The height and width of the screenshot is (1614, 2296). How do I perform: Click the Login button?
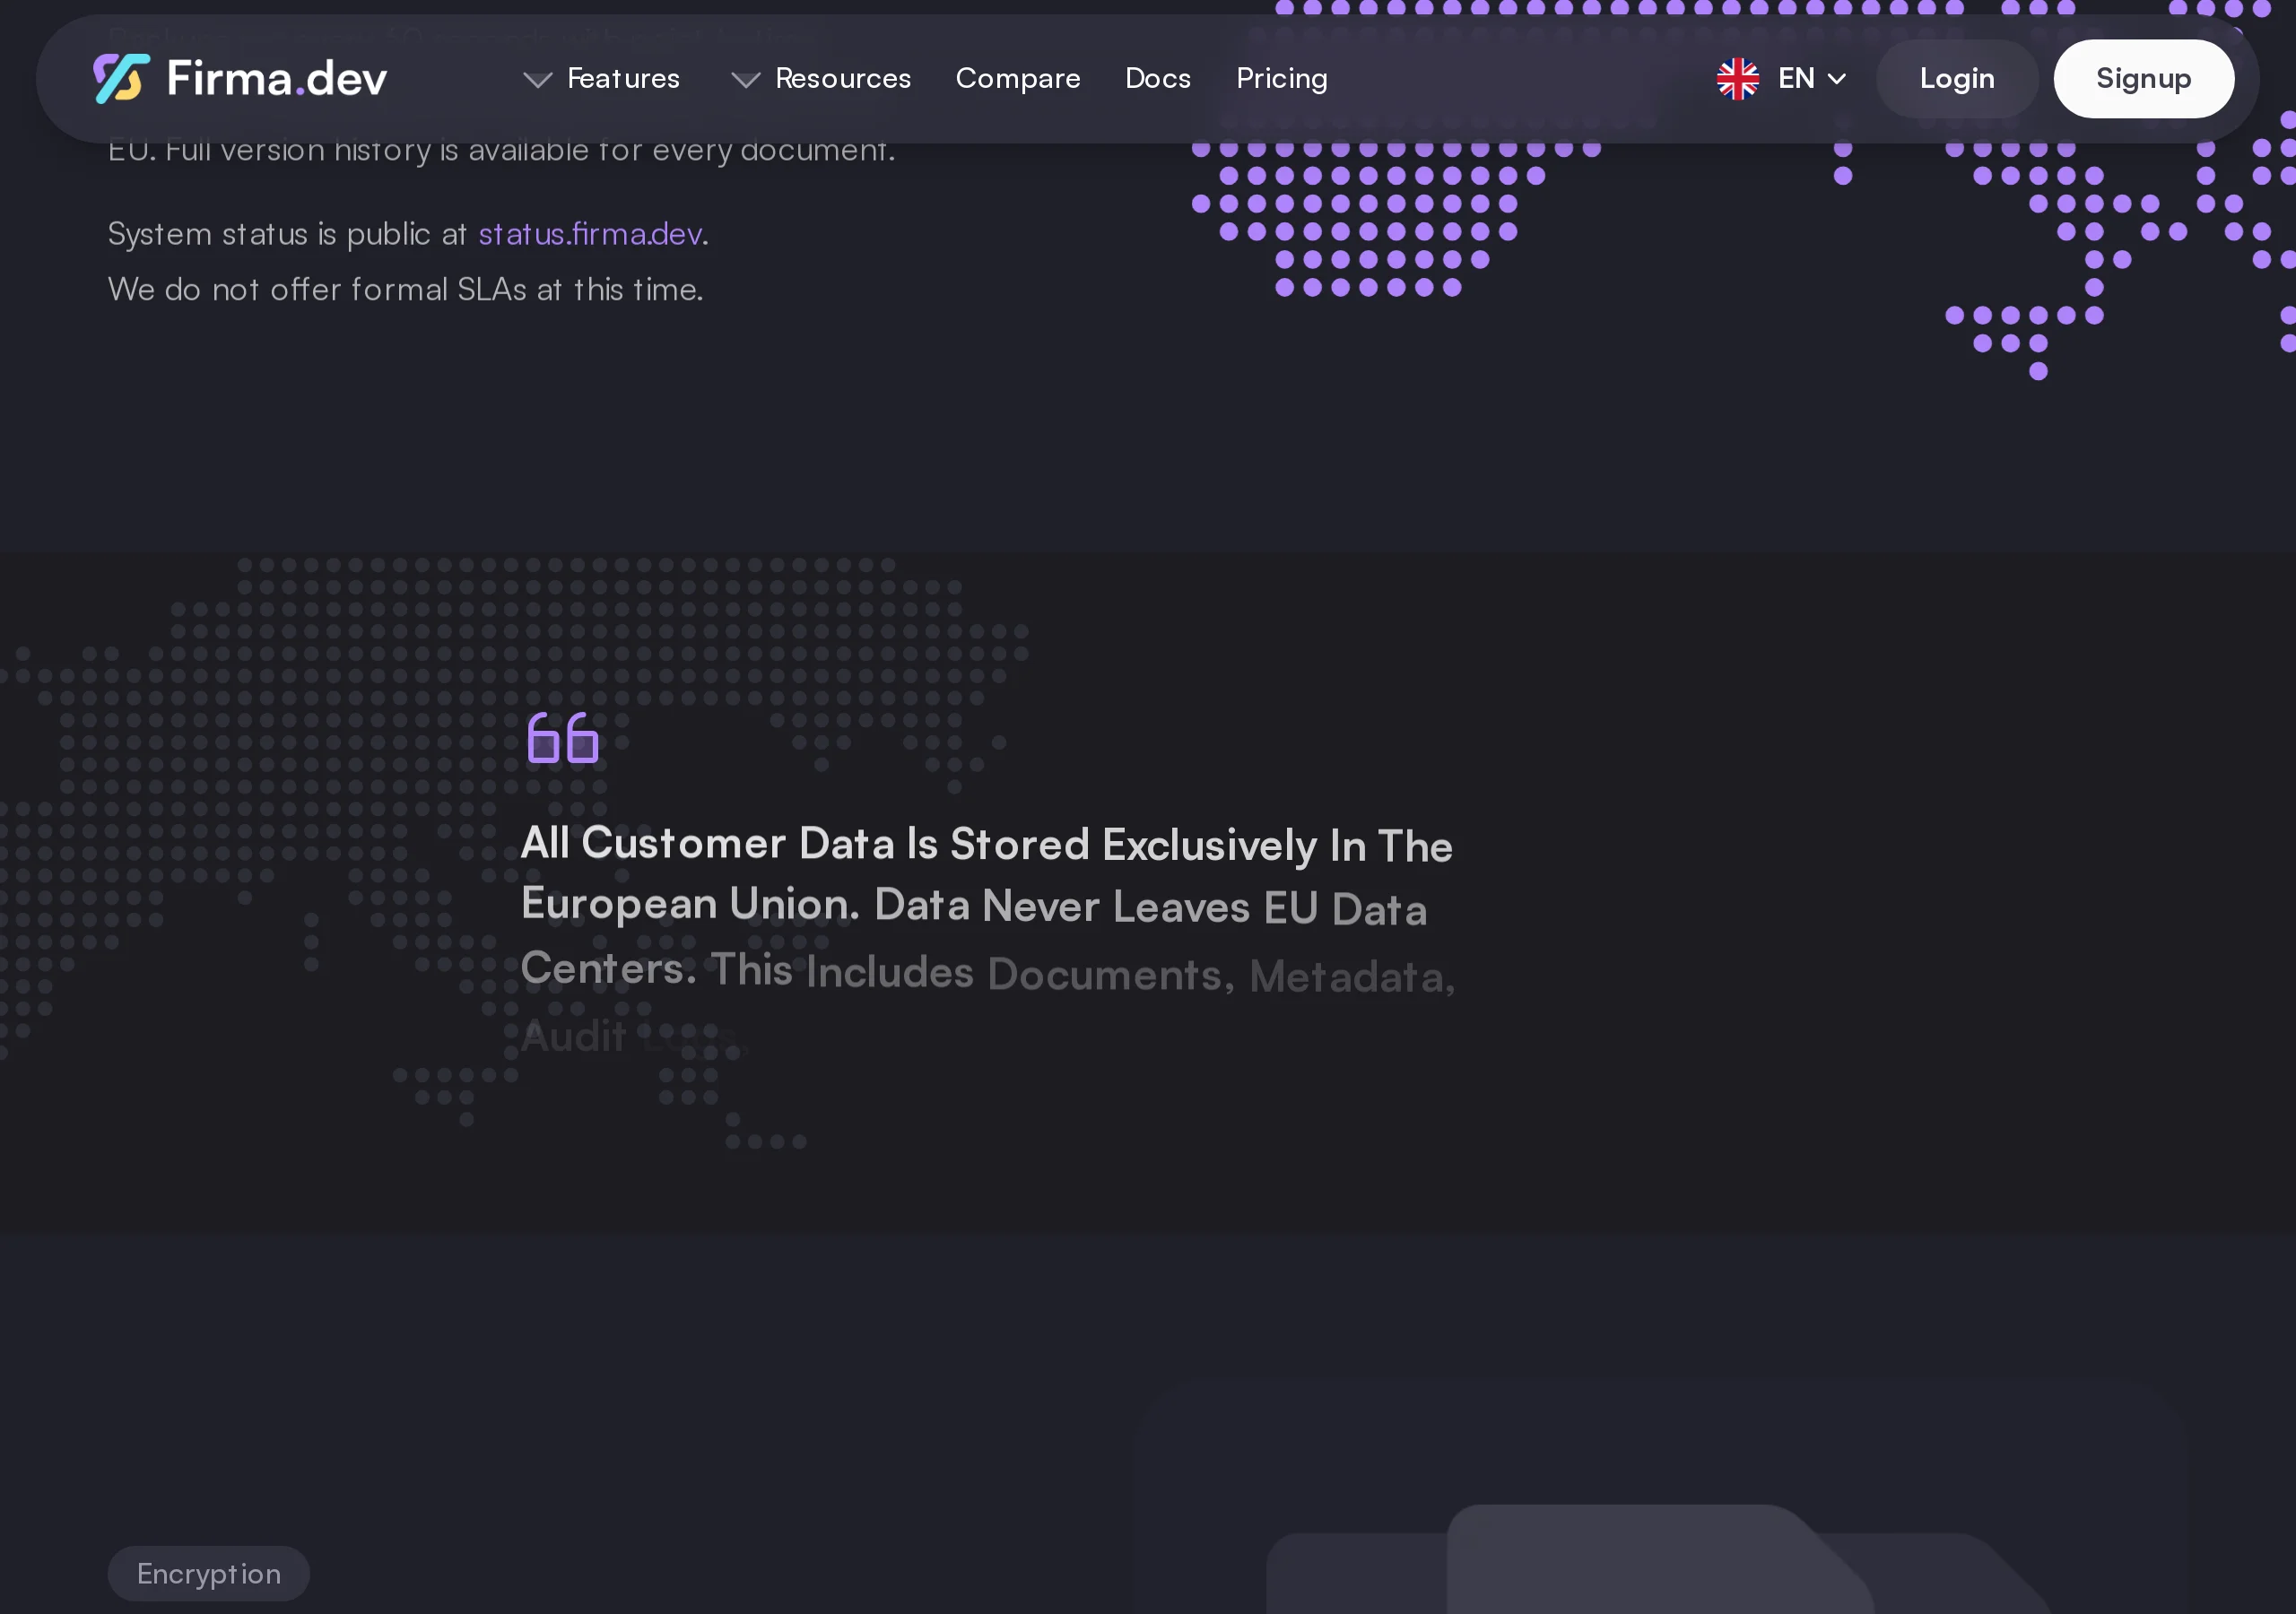[1957, 78]
